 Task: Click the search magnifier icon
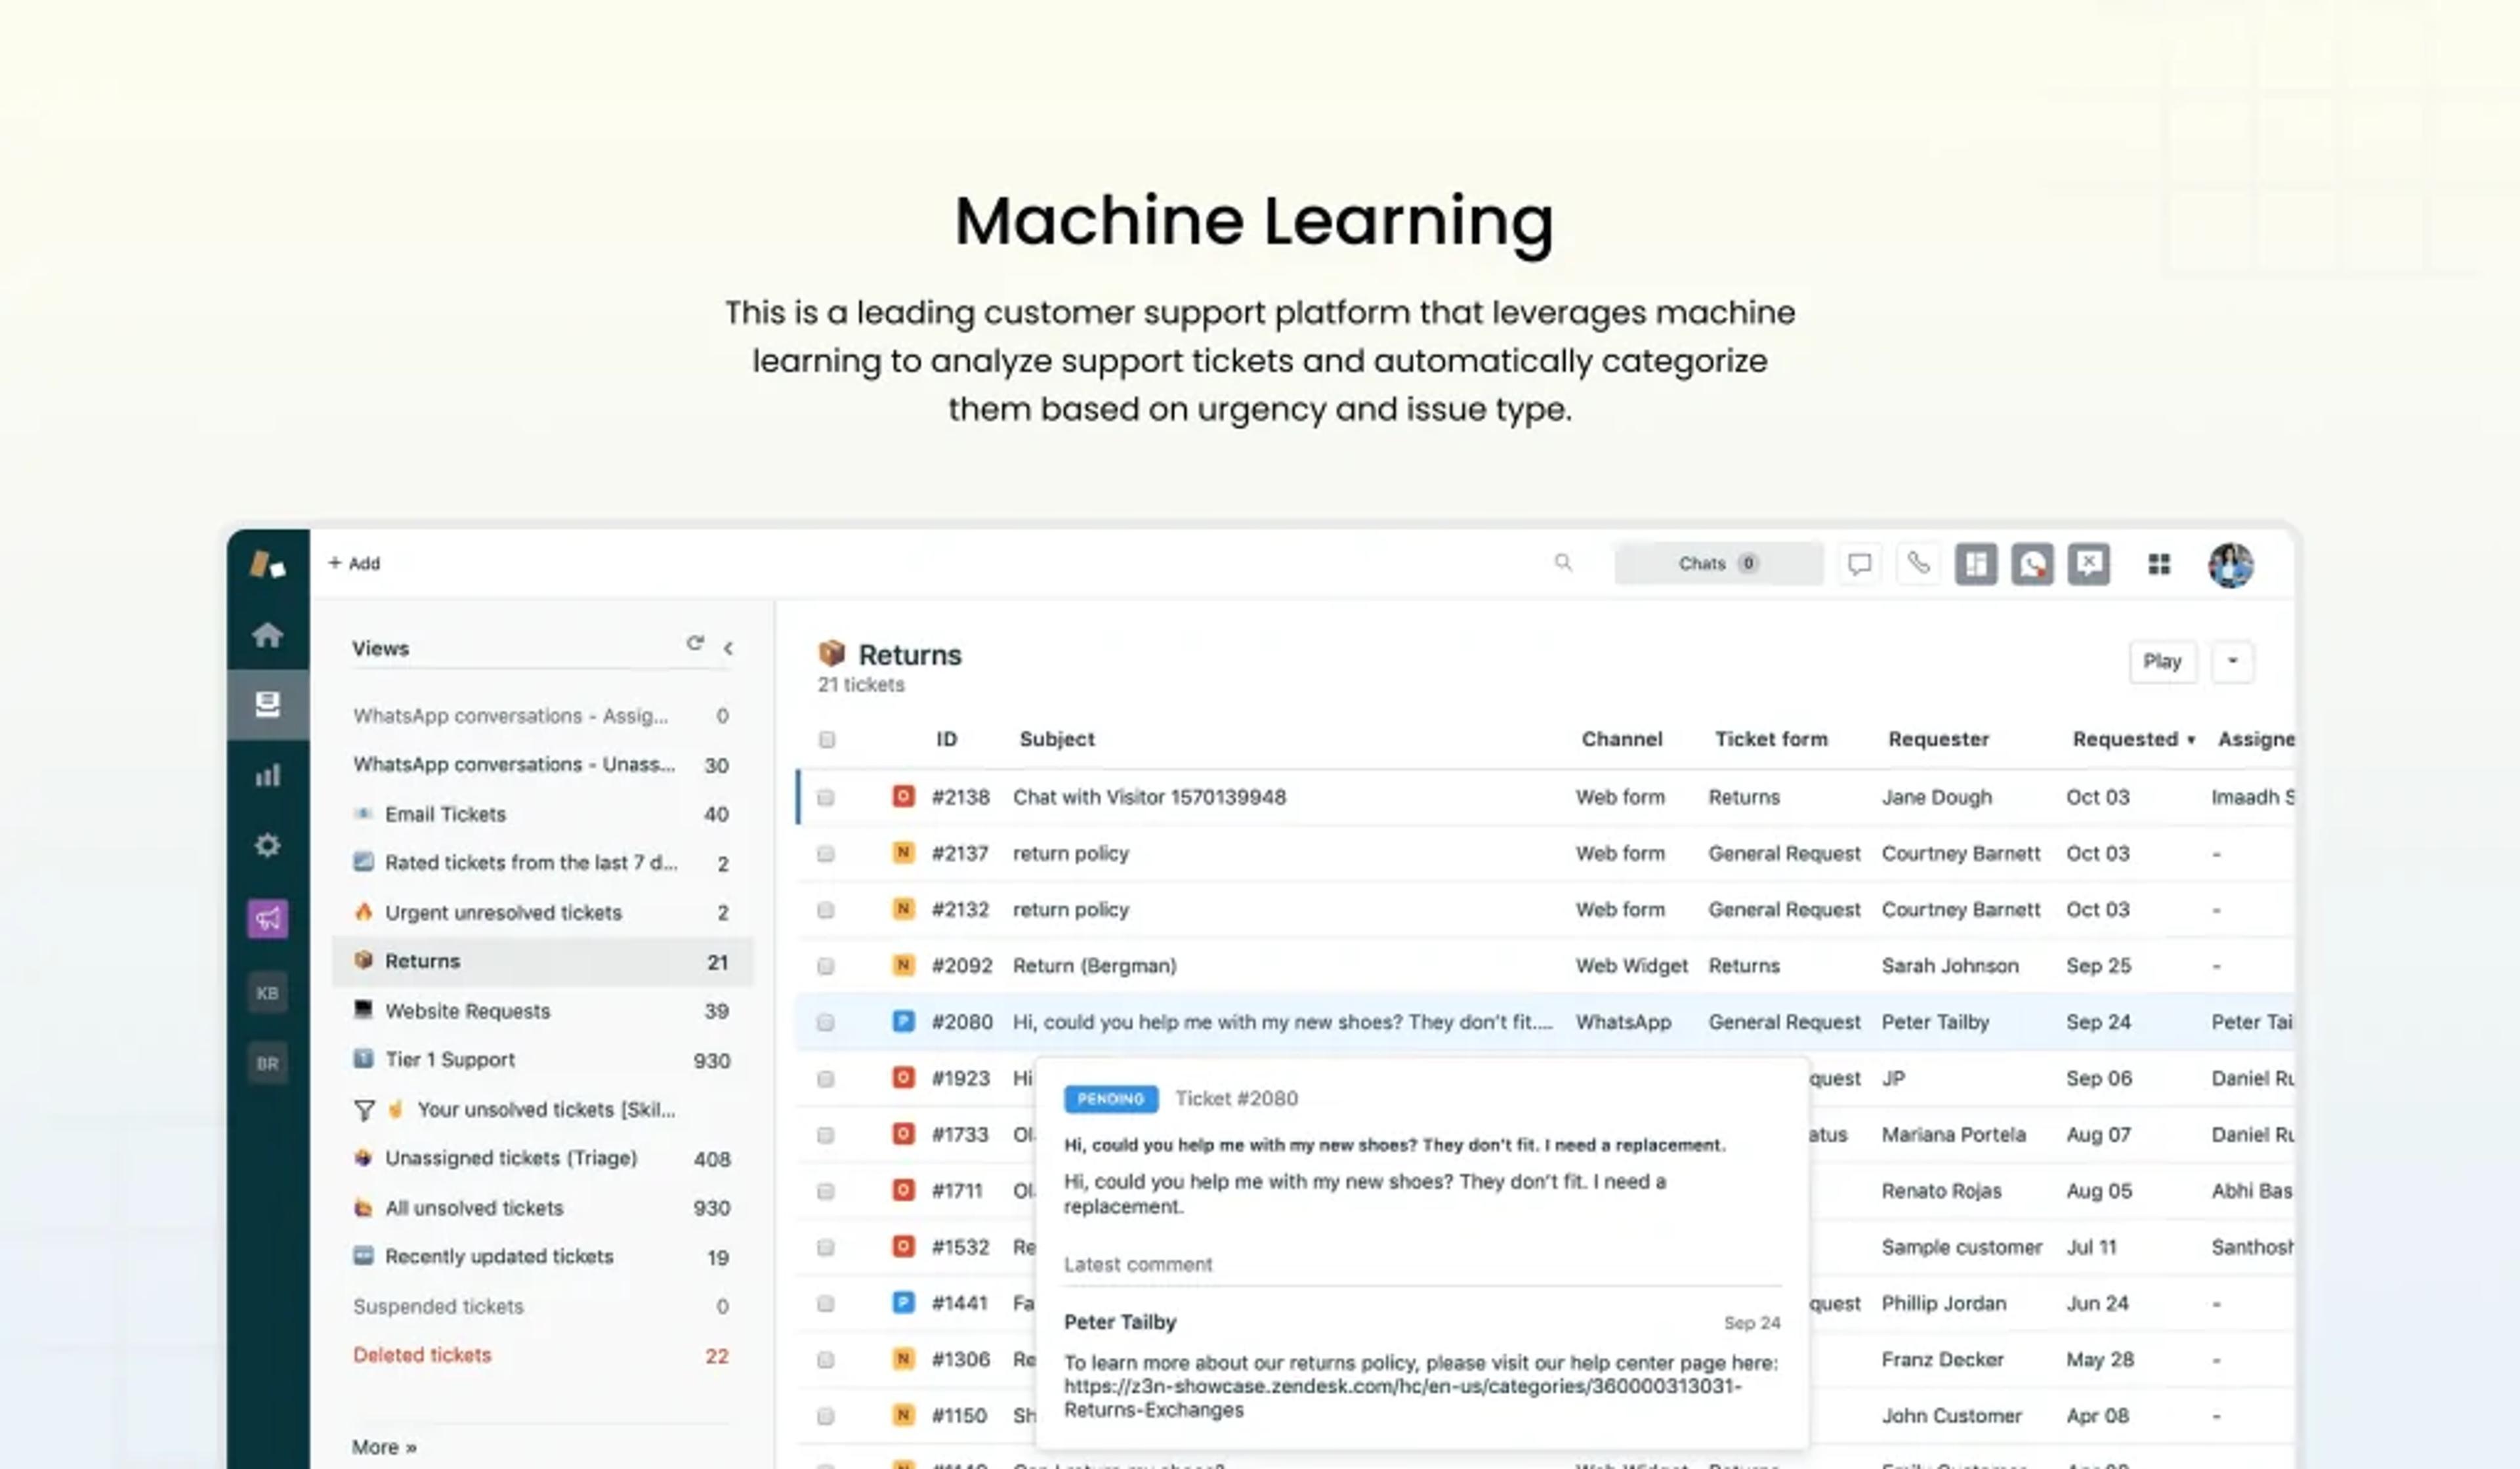point(1563,563)
